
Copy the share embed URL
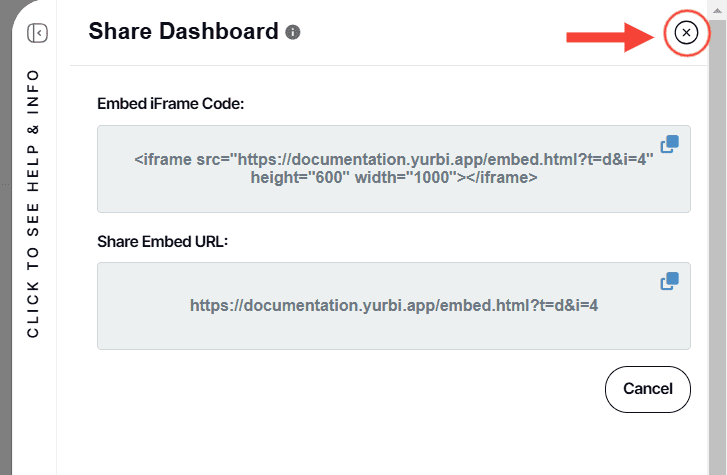tap(670, 281)
